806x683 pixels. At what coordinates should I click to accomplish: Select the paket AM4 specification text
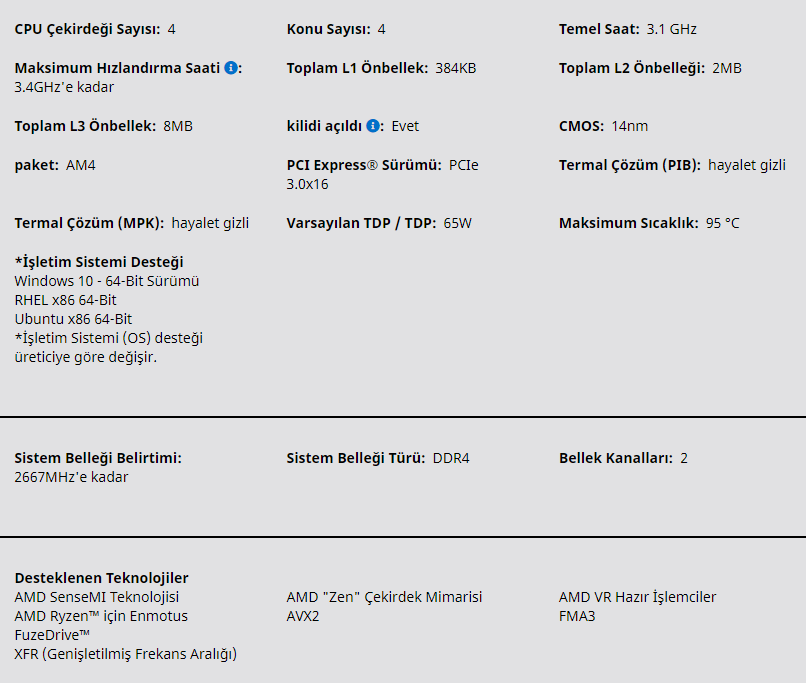[55, 165]
